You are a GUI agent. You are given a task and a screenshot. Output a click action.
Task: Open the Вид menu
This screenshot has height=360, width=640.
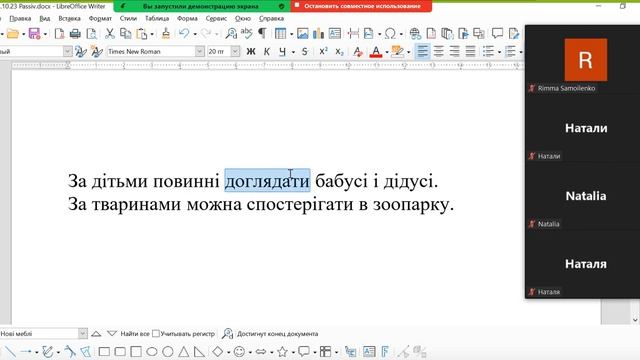tap(44, 18)
